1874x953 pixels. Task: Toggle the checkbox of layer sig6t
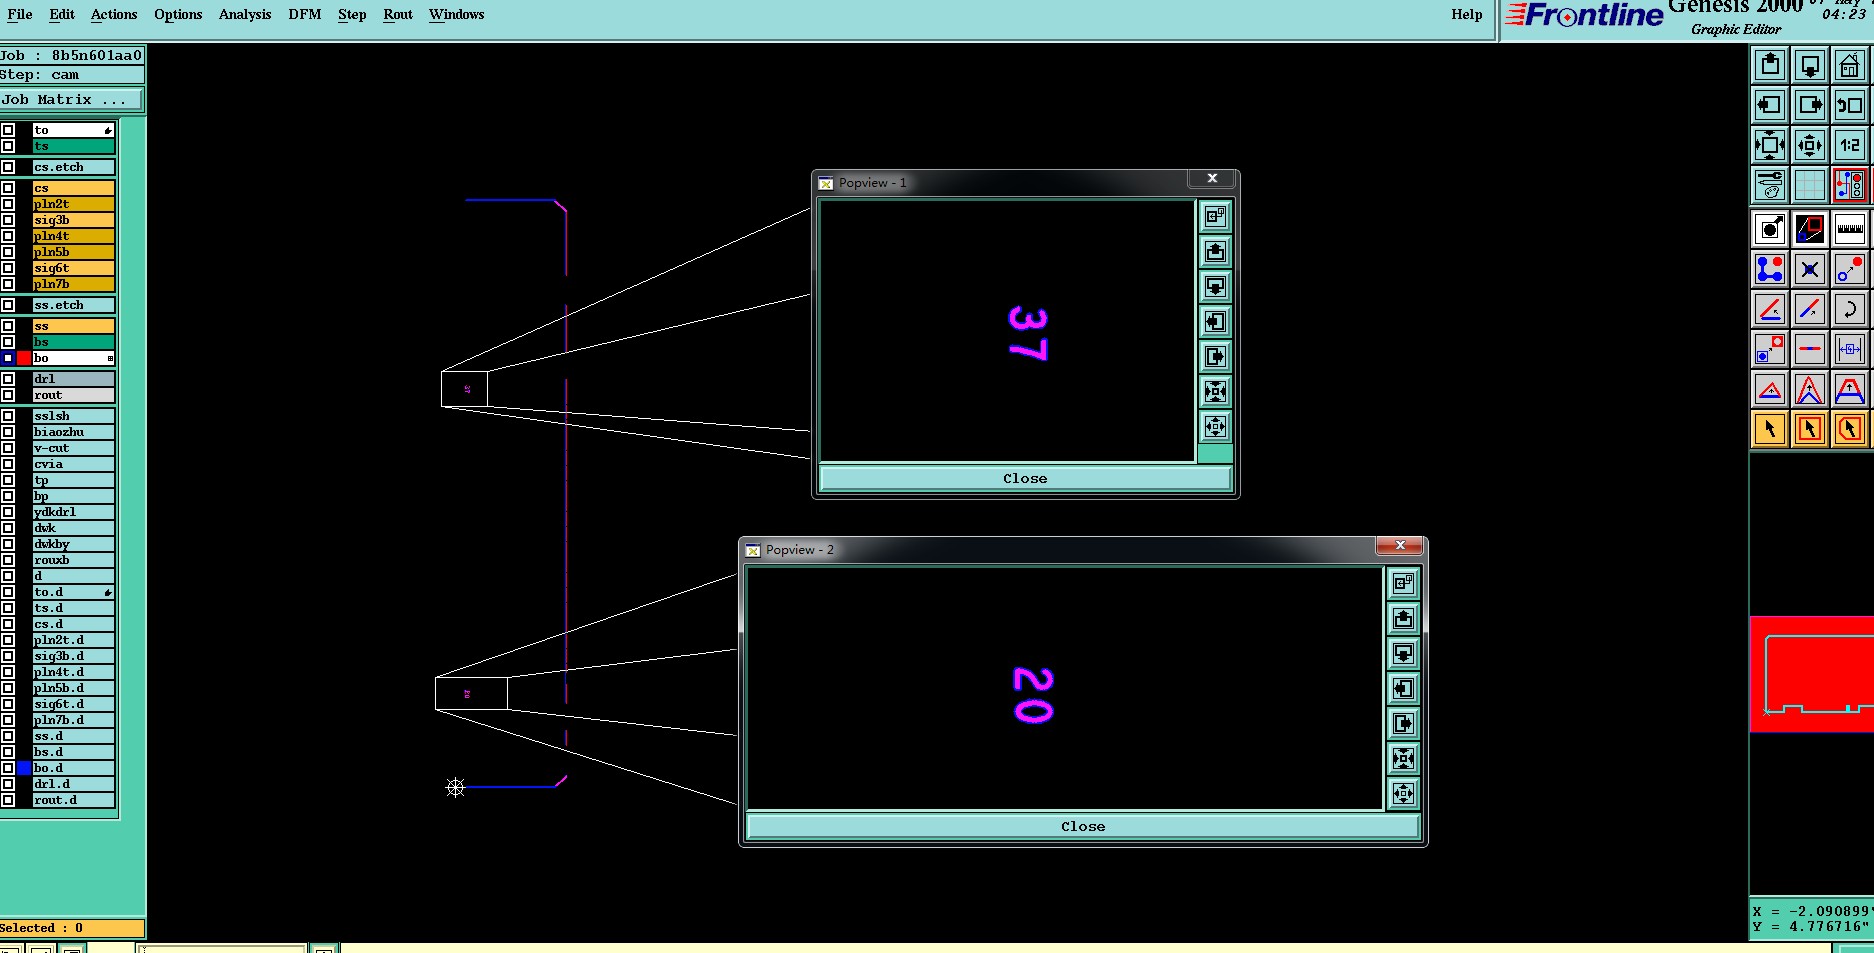point(8,268)
